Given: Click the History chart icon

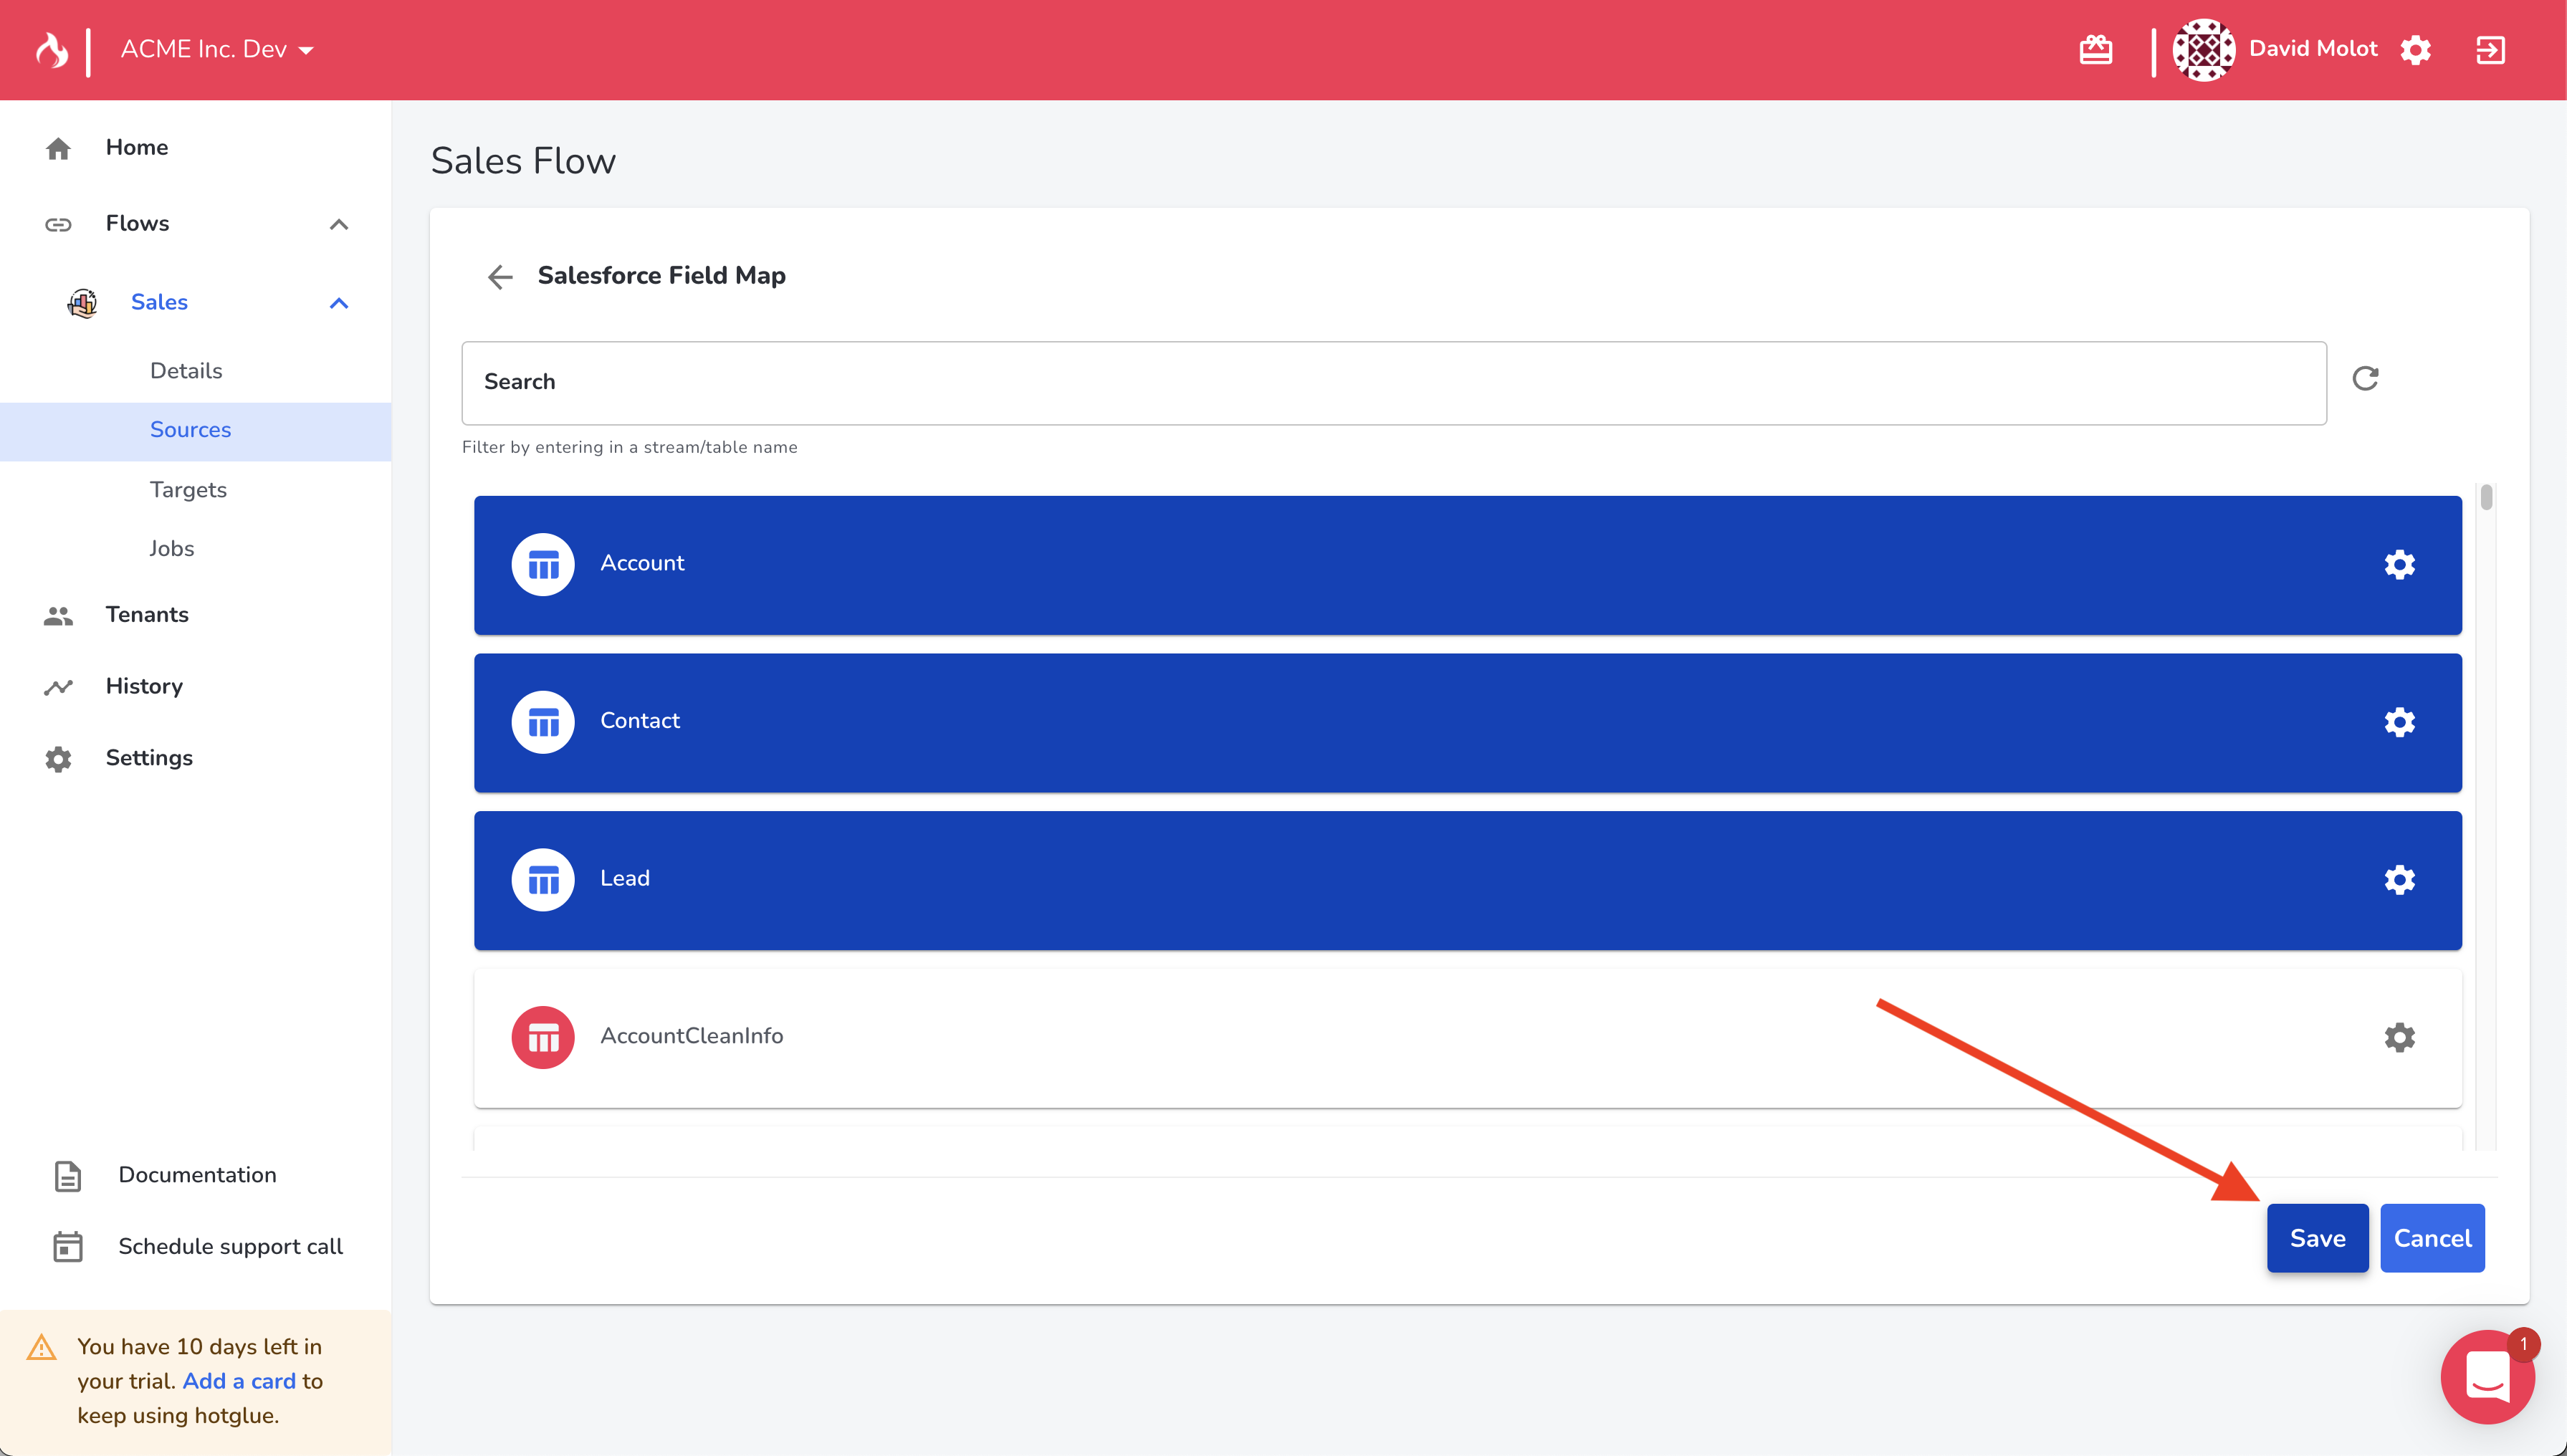Looking at the screenshot, I should pyautogui.click(x=58, y=687).
